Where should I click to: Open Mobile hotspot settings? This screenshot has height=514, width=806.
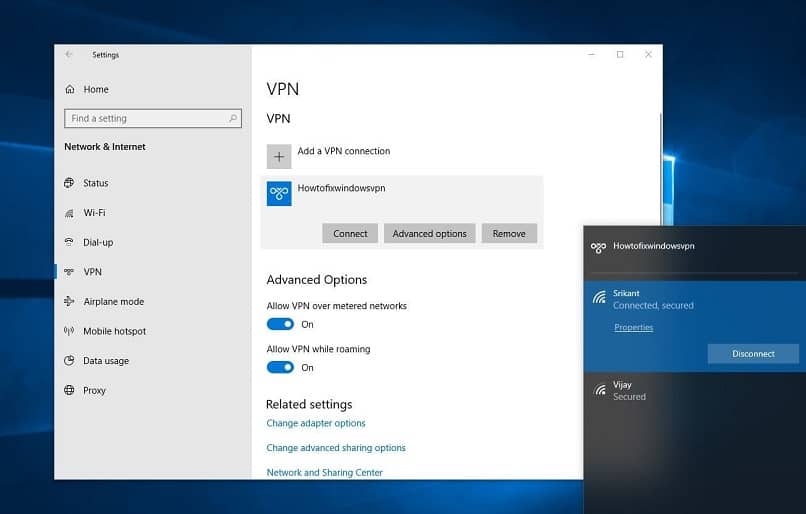coord(114,331)
